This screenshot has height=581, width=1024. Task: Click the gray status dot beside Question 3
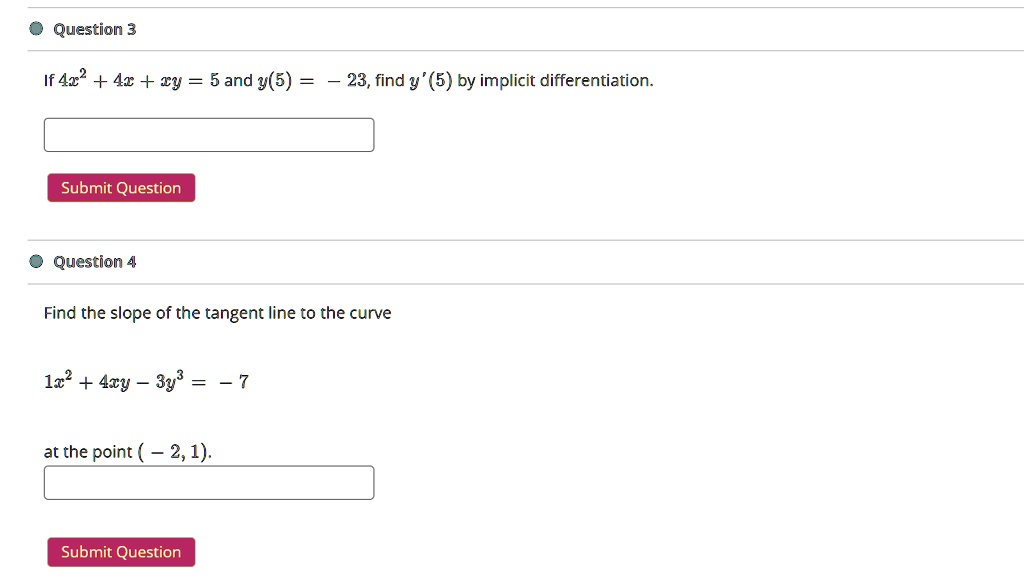click(x=37, y=28)
